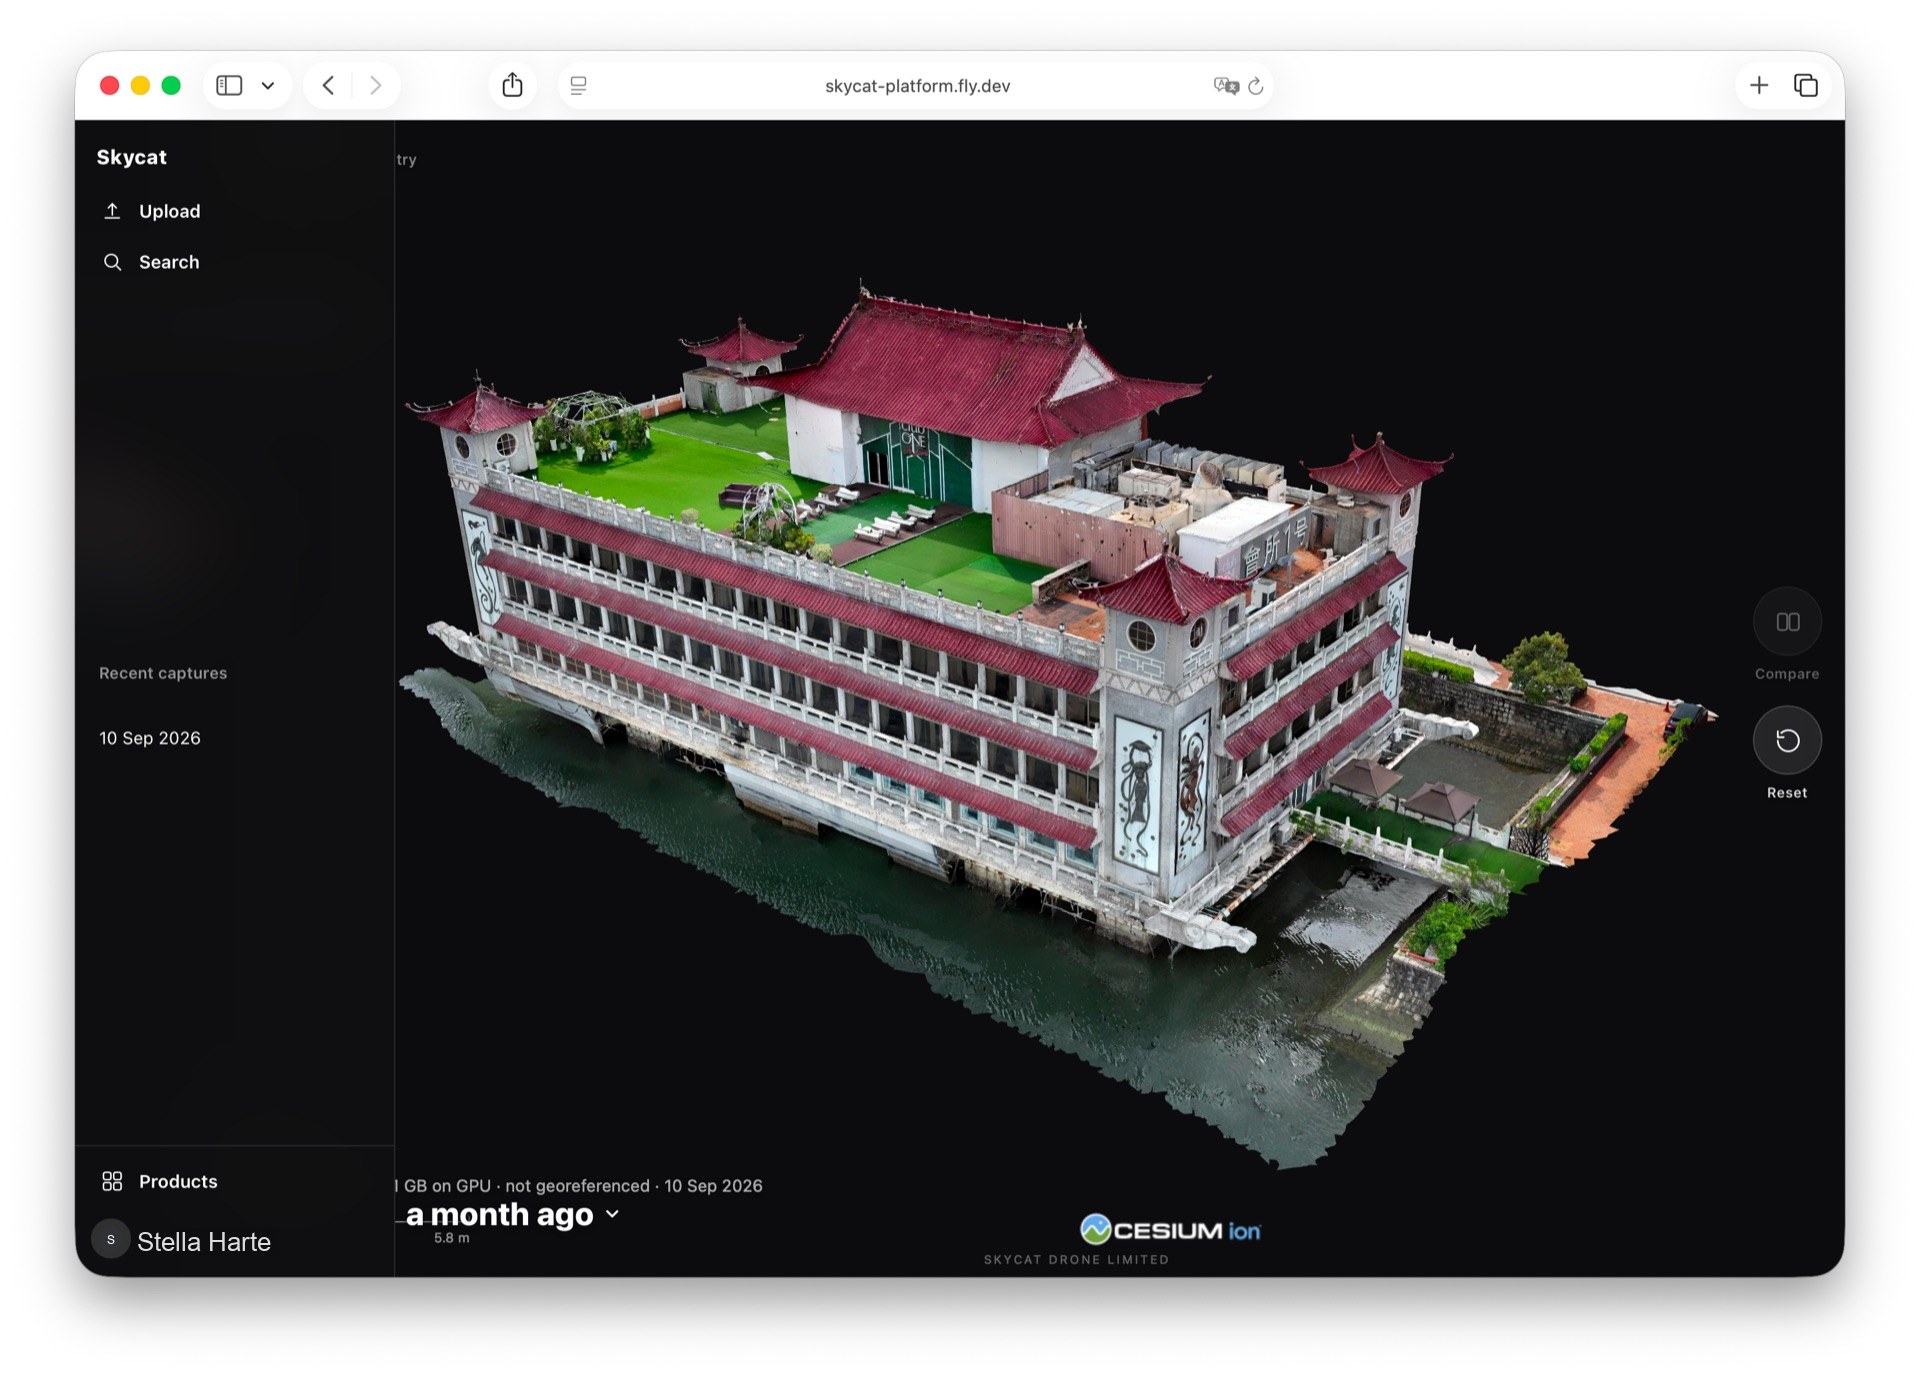
Task: Click the Compare split-view button
Action: pos(1787,622)
